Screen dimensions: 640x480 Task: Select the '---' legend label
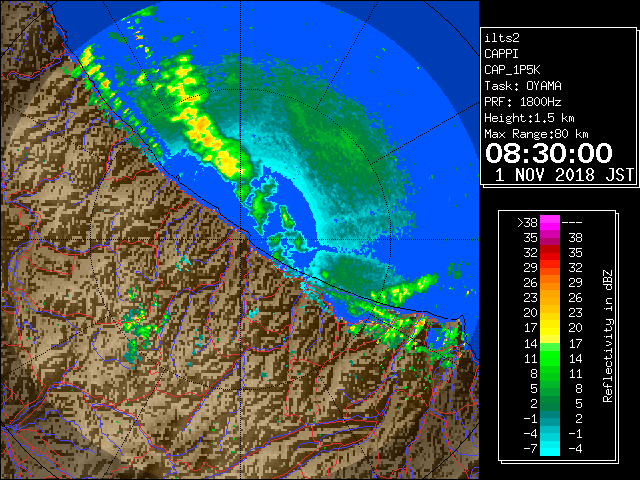572,223
